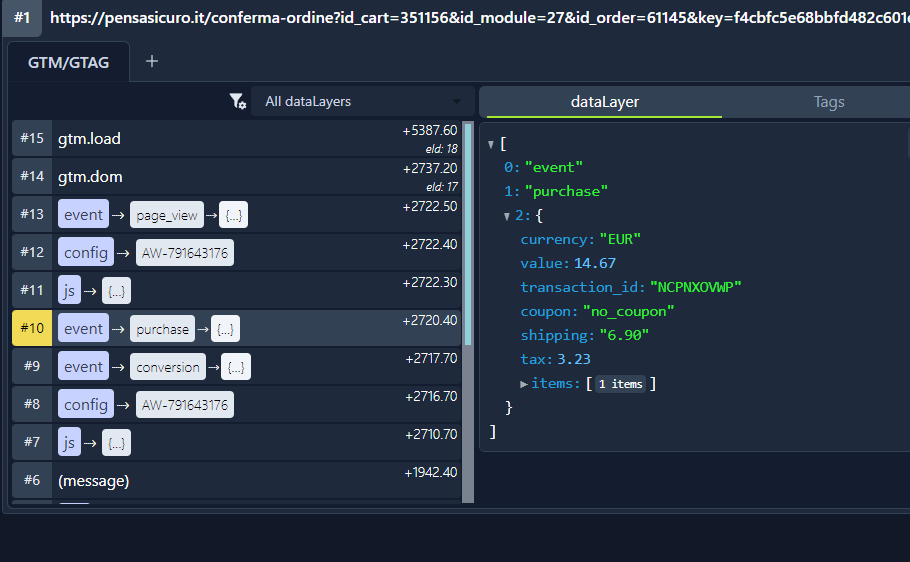Collapse the object at index 2
The width and height of the screenshot is (910, 562).
tap(507, 216)
